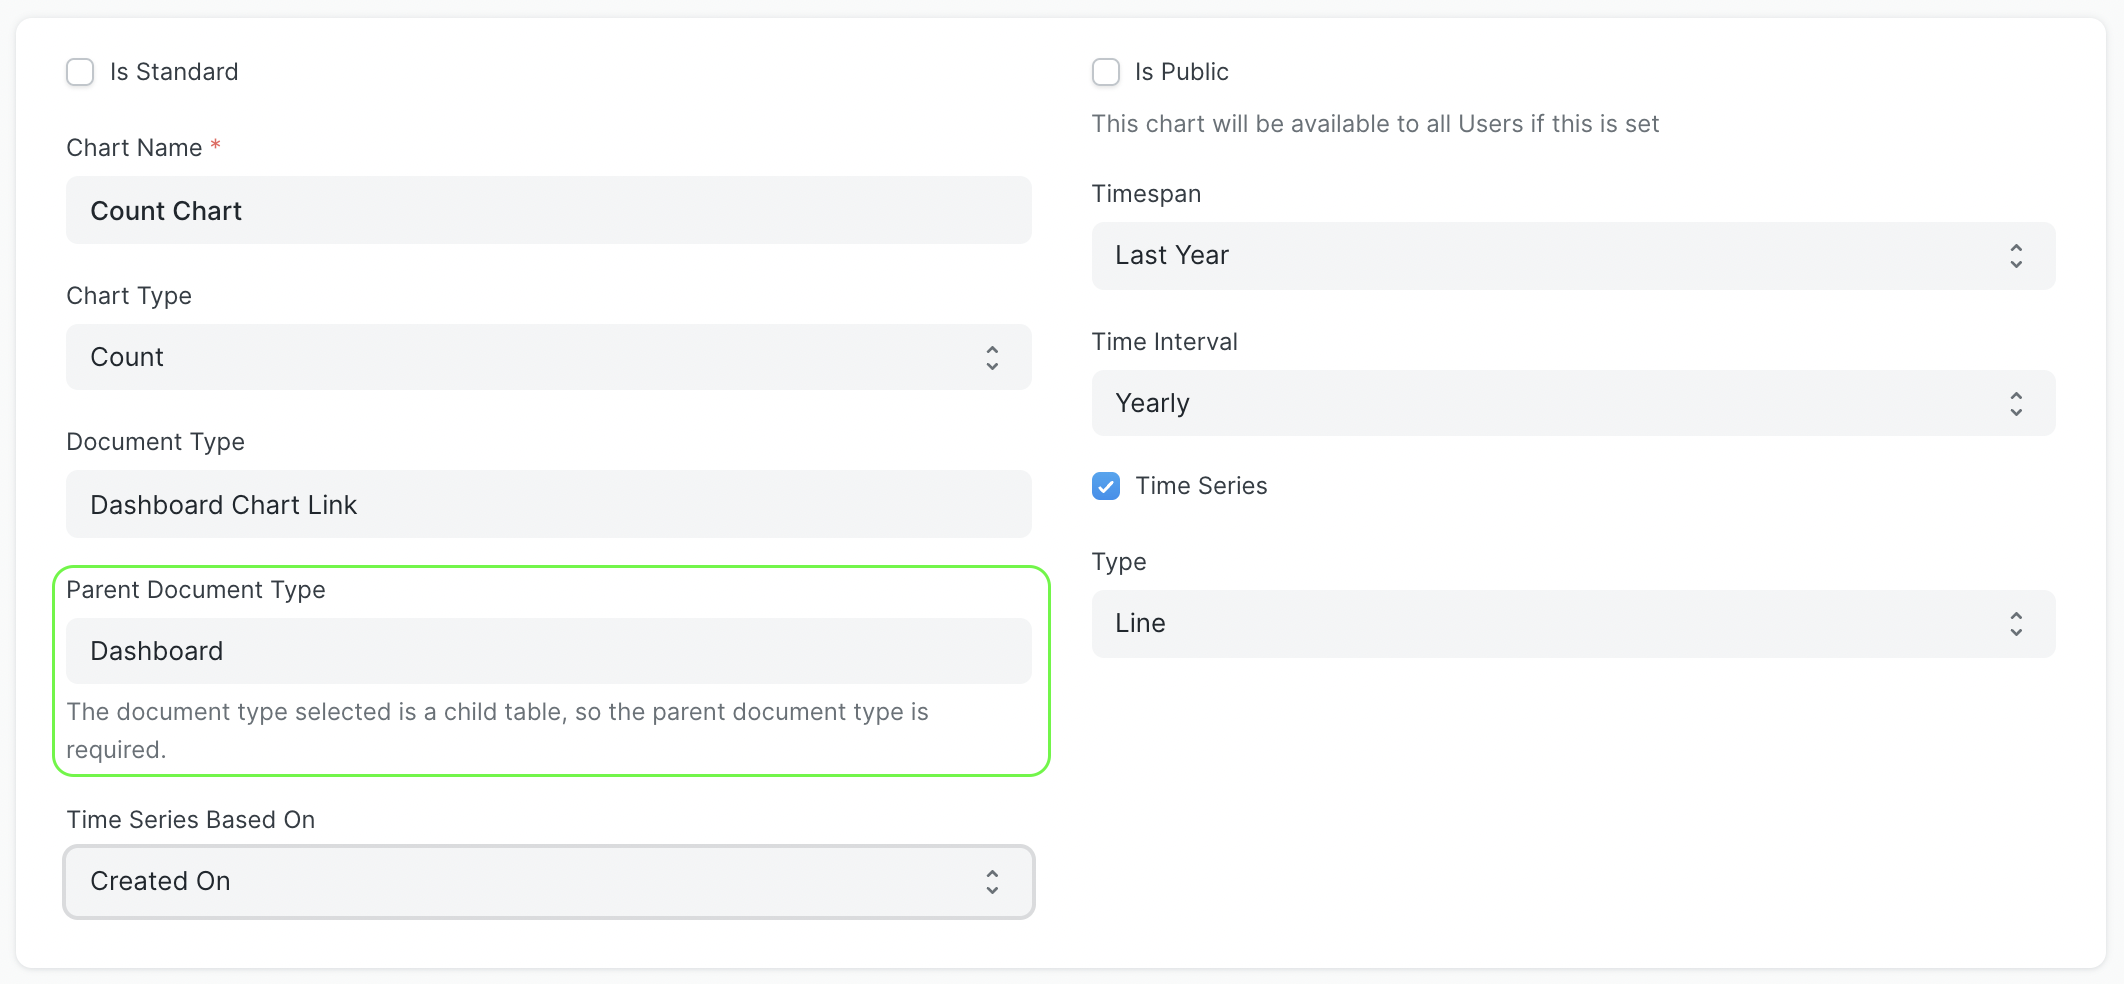The width and height of the screenshot is (2124, 984).
Task: Uncheck the Time Series checkbox
Action: point(1105,486)
